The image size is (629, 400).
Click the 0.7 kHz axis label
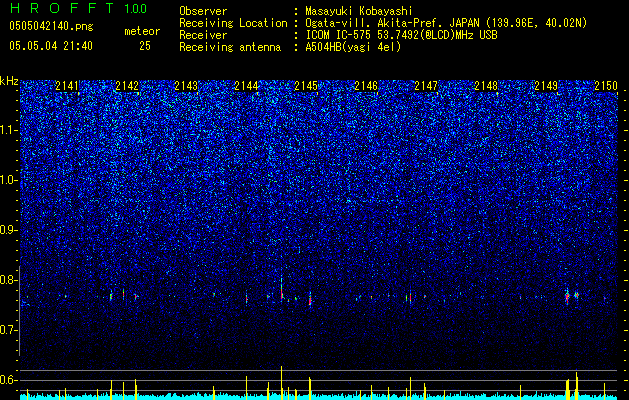coord(9,330)
